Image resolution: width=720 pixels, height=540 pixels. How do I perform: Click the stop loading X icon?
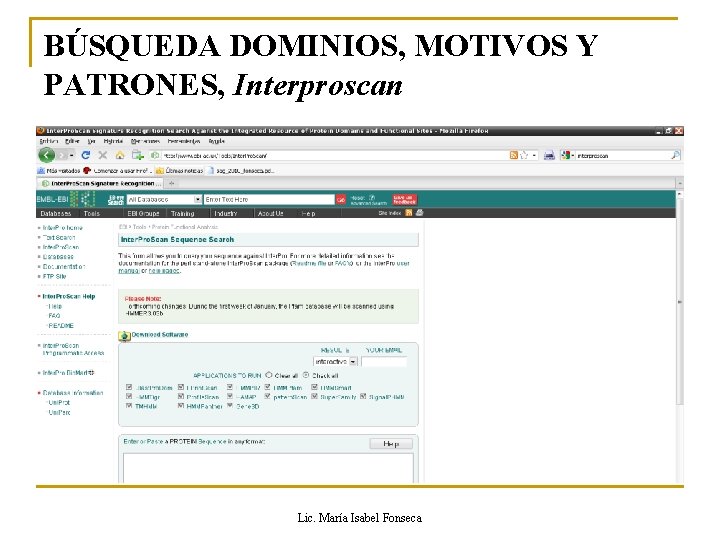tap(103, 155)
